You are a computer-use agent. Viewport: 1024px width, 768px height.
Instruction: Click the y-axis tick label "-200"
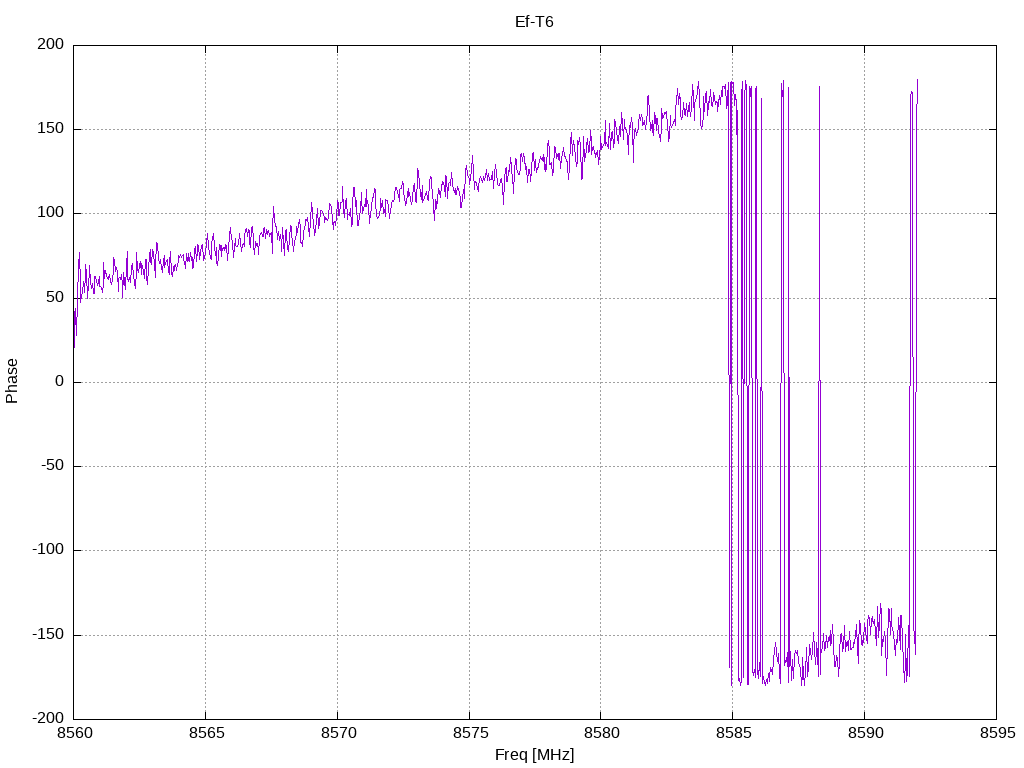point(48,718)
